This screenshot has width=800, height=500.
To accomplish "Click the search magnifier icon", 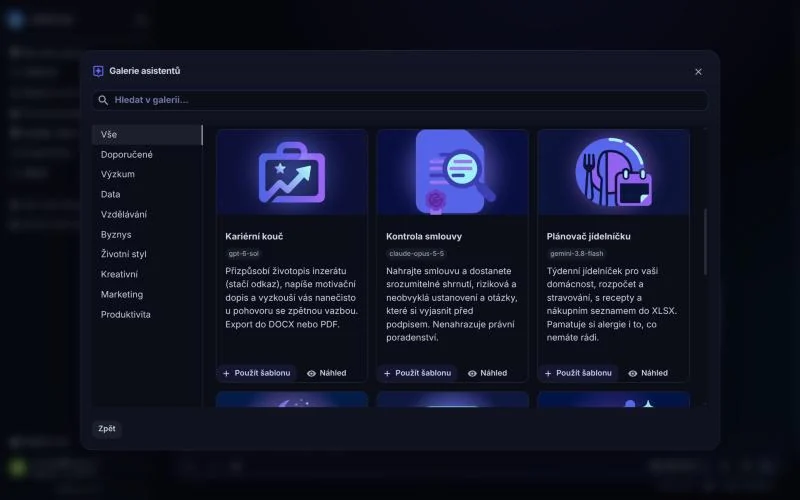I will pos(103,100).
